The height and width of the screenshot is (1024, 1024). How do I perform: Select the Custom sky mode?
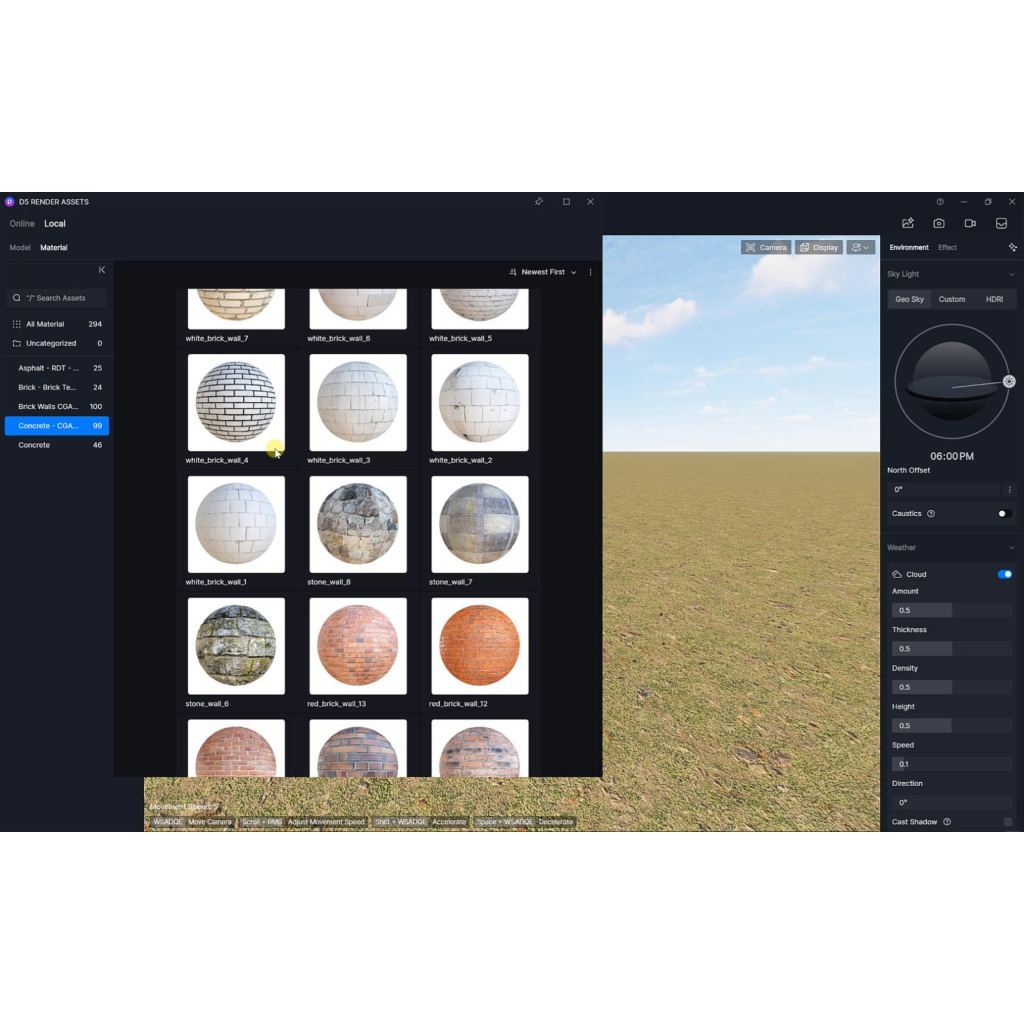[x=952, y=299]
